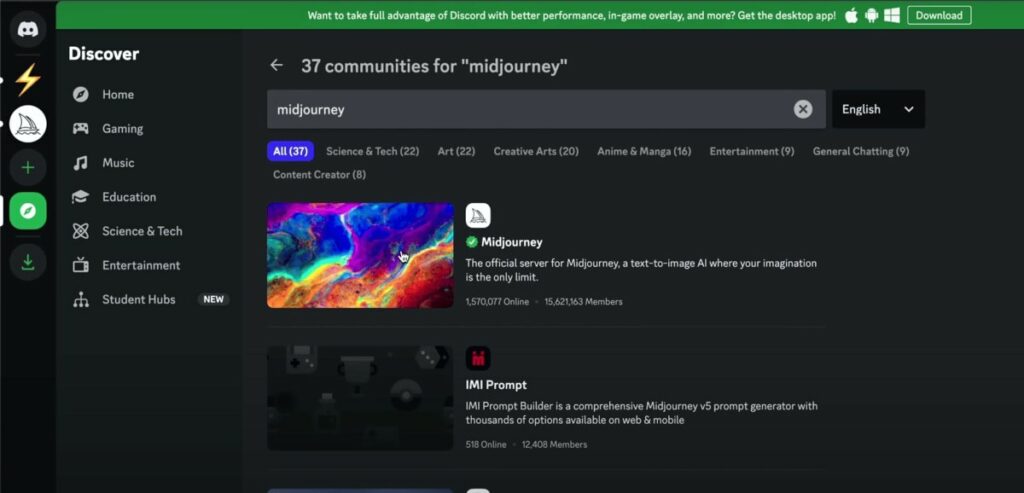Select the green Discover compass icon

pos(28,211)
